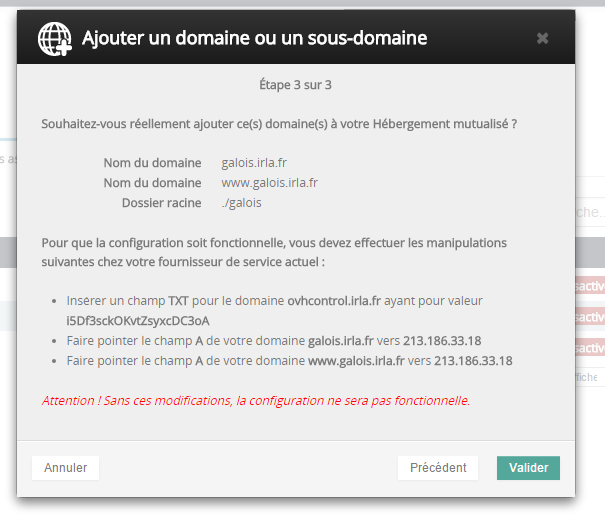Go back with the Précédent button

(438, 468)
